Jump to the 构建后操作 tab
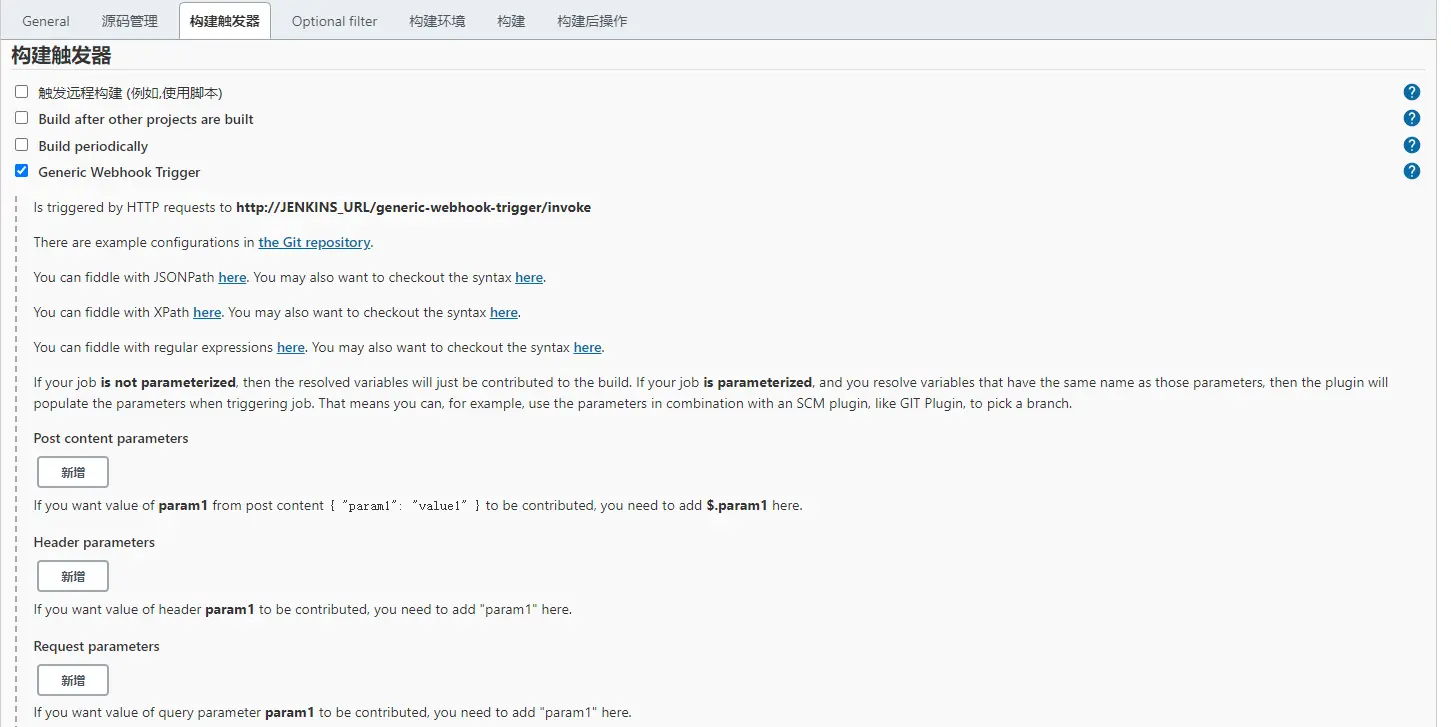The height and width of the screenshot is (727, 1451). tap(592, 21)
